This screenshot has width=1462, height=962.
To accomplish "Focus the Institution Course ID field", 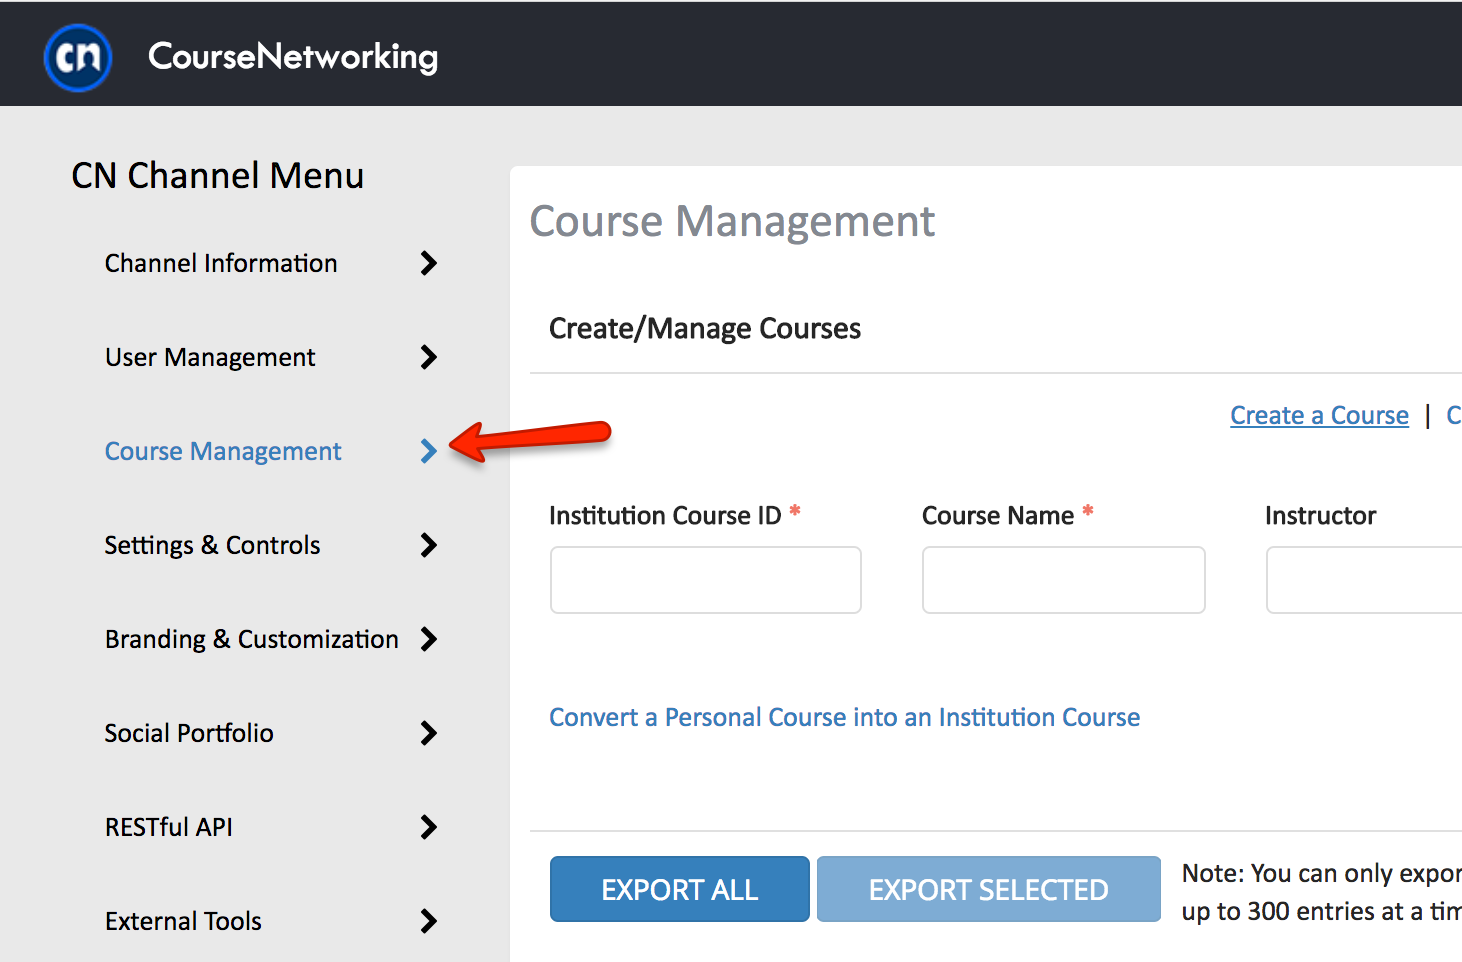I will [706, 580].
